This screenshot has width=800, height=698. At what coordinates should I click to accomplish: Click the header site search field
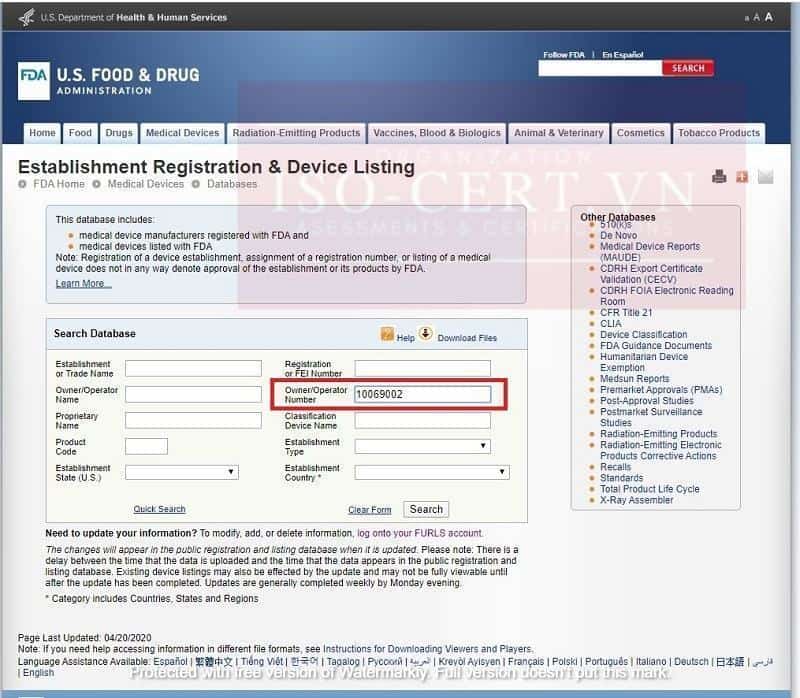pos(600,68)
